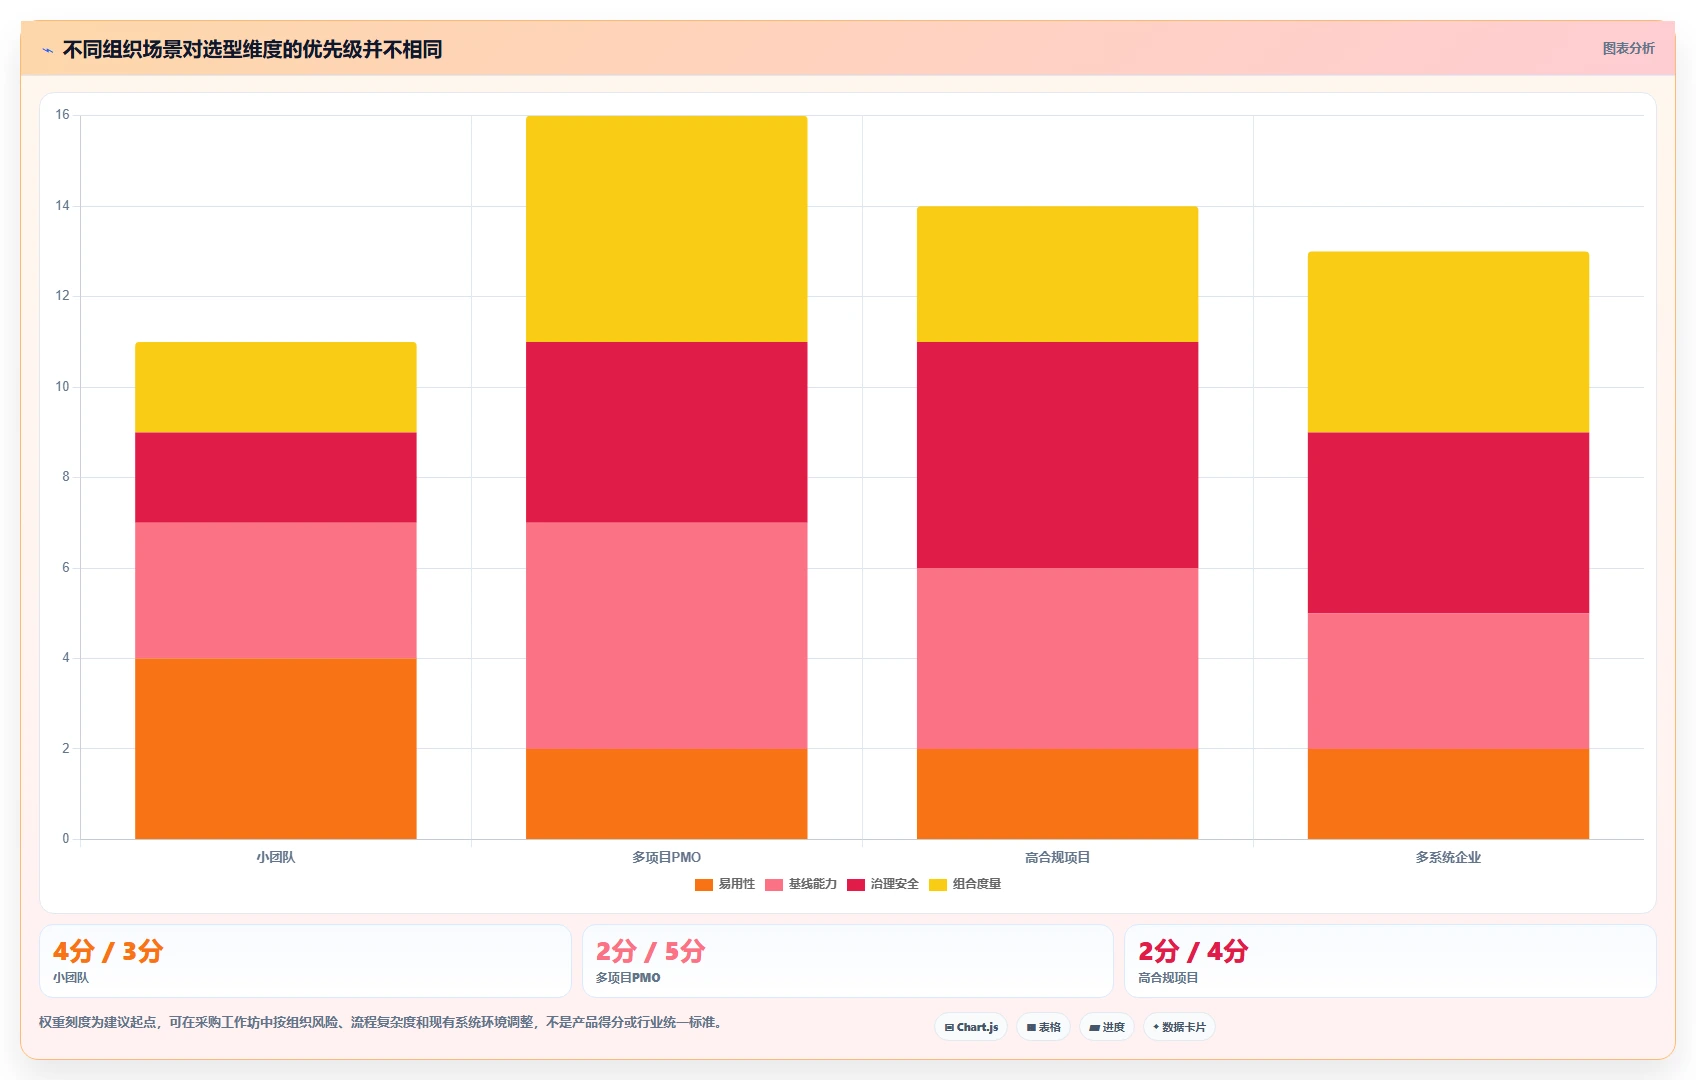Toggle the 基线能力 legend item
Image resolution: width=1696 pixels, height=1080 pixels.
800,884
